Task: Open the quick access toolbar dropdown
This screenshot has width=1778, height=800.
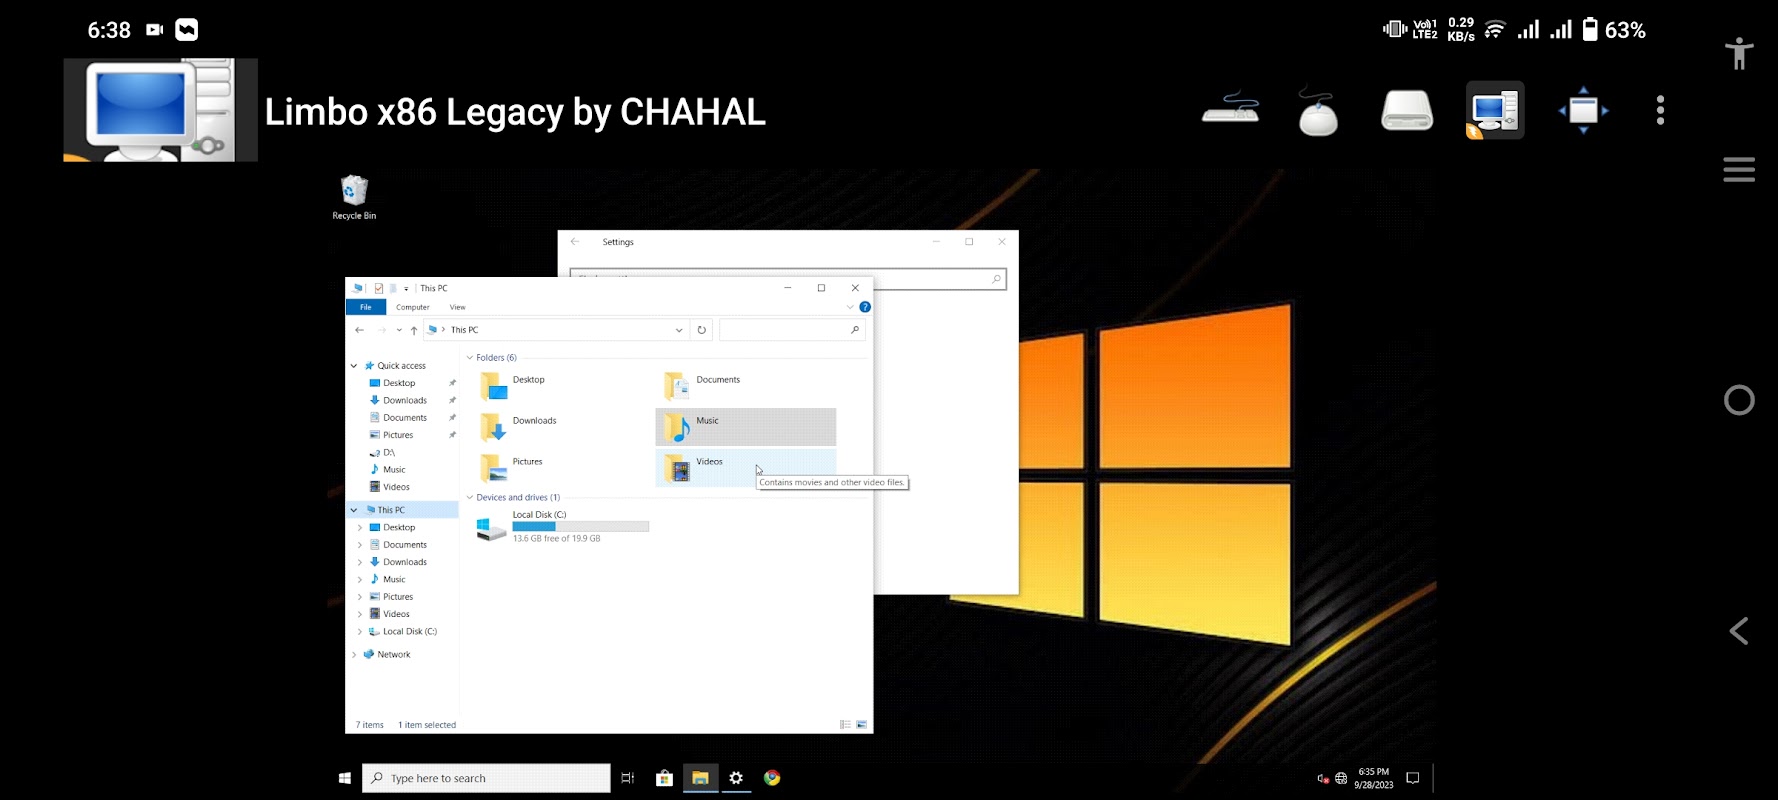Action: coord(406,289)
